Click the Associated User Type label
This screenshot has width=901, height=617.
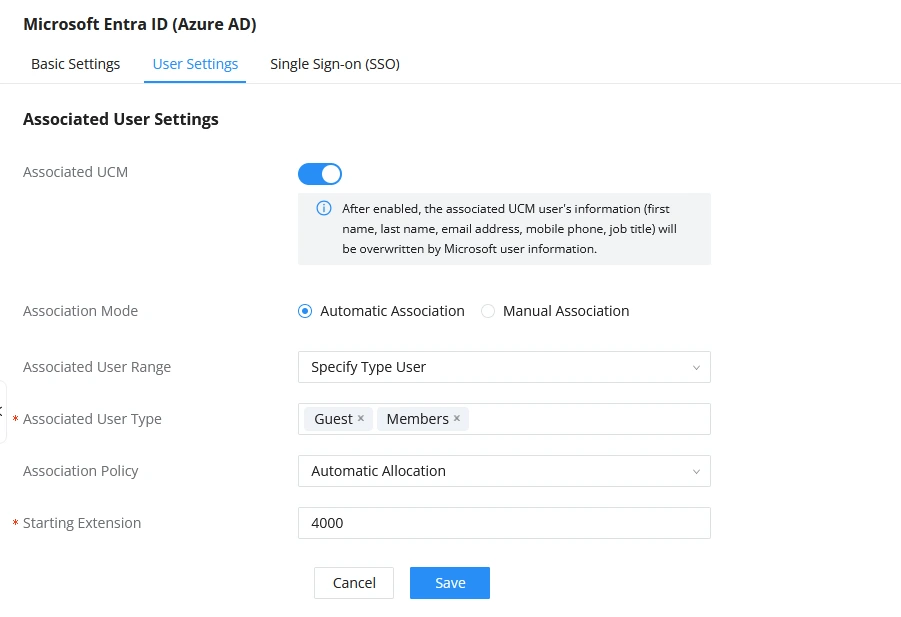tap(92, 419)
